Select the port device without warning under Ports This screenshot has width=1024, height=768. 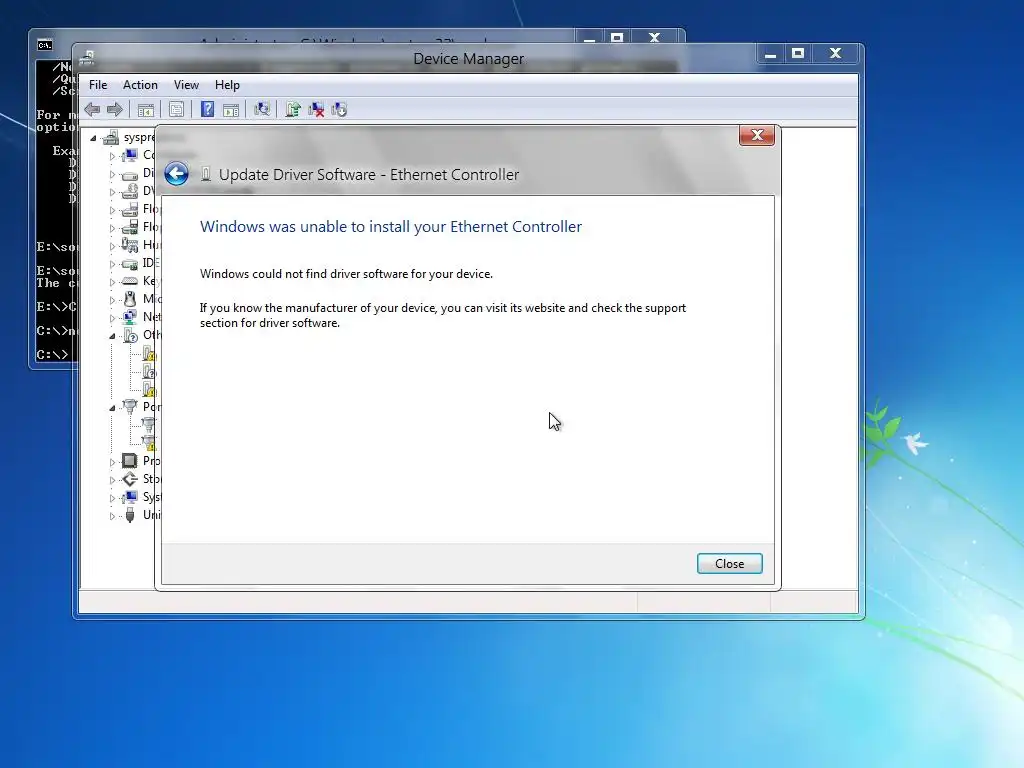coord(149,424)
